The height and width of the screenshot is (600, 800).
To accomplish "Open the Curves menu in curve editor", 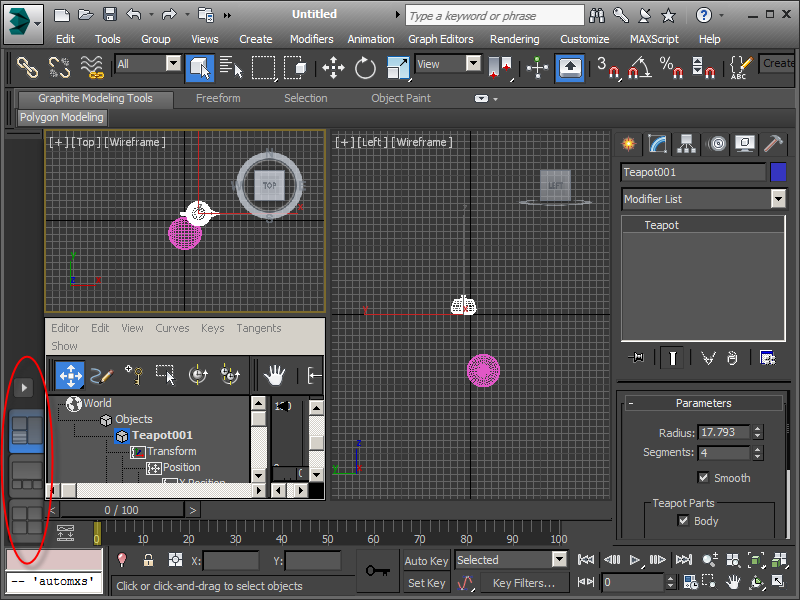I will [172, 328].
